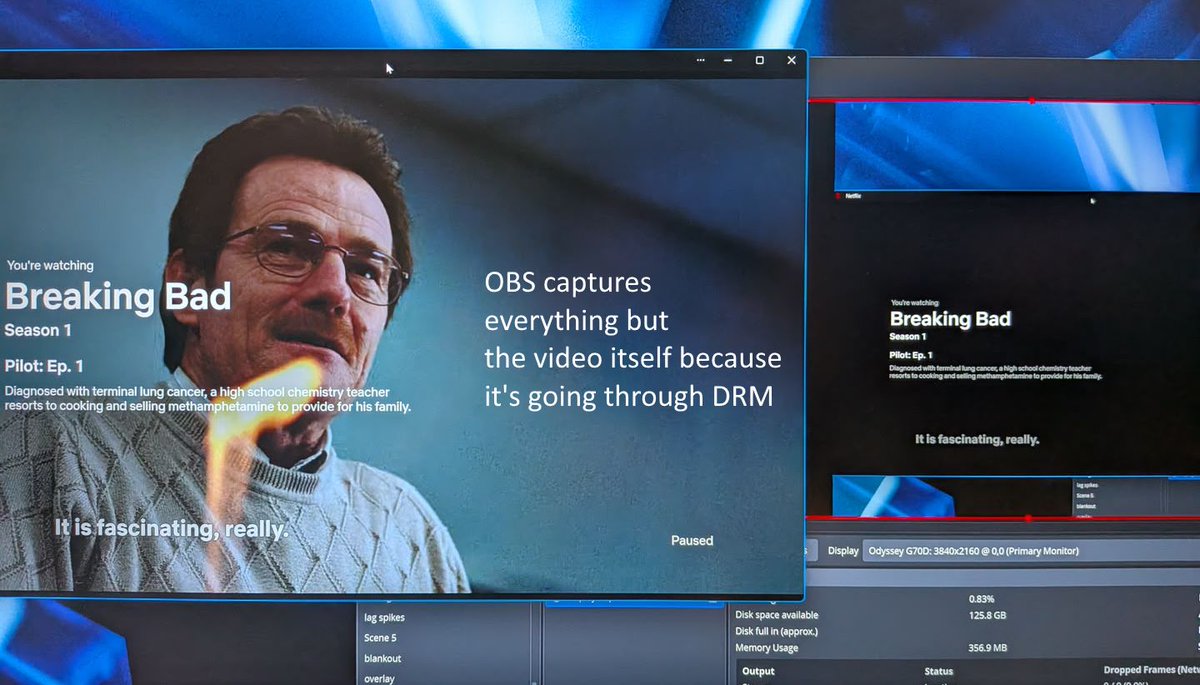The image size is (1200, 685).
Task: Click the '356.9 MB' memory value
Action: (988, 648)
